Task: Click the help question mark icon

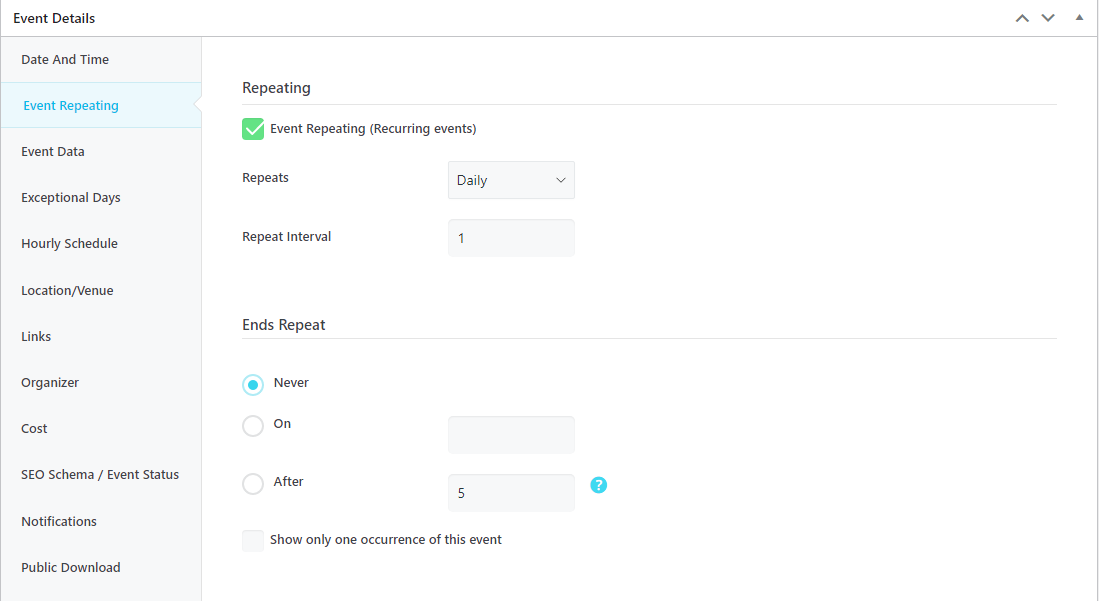Action: (x=599, y=485)
